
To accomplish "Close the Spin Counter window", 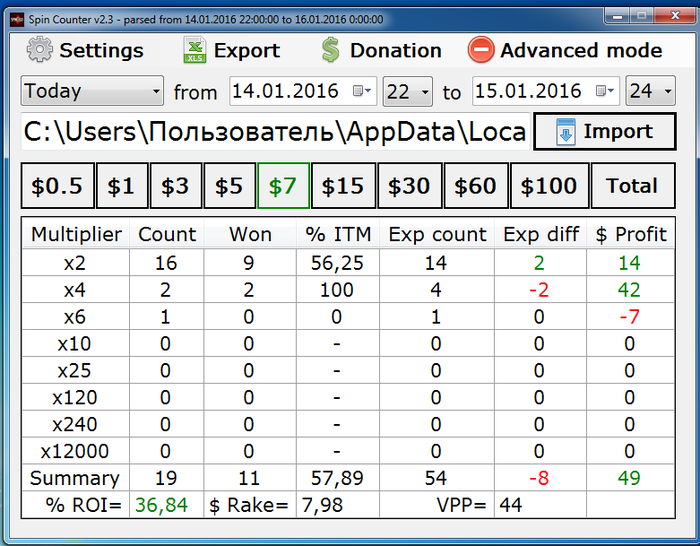I will [x=675, y=16].
